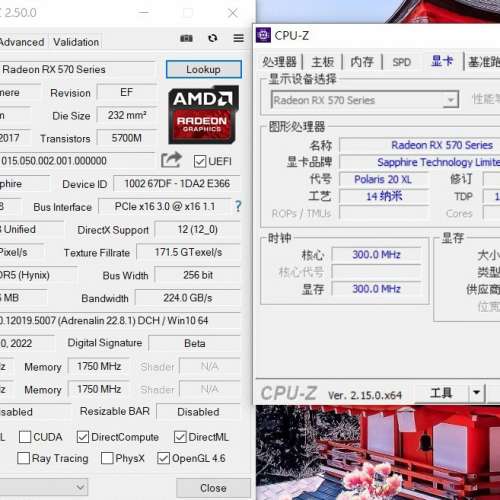Click the BIOS export share icon
Viewport: 500px width, 500px height.
point(171,160)
